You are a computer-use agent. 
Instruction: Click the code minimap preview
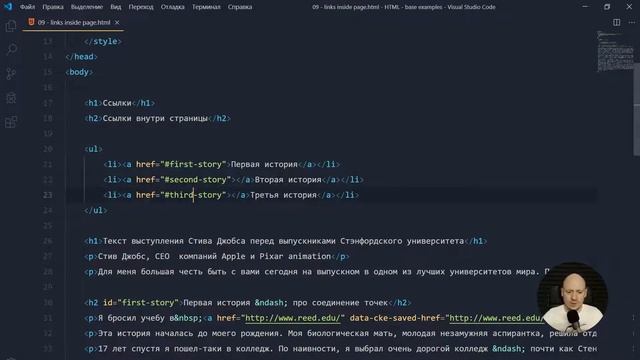(615, 51)
